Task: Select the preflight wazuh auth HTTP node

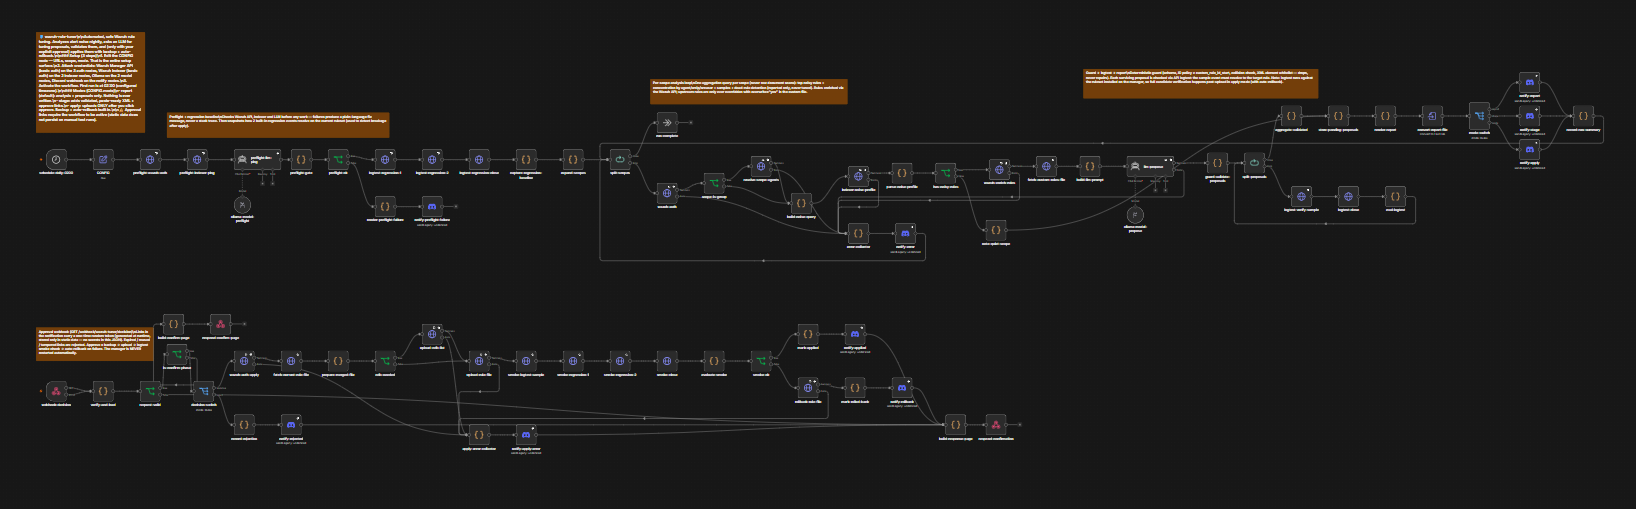Action: 150,159
